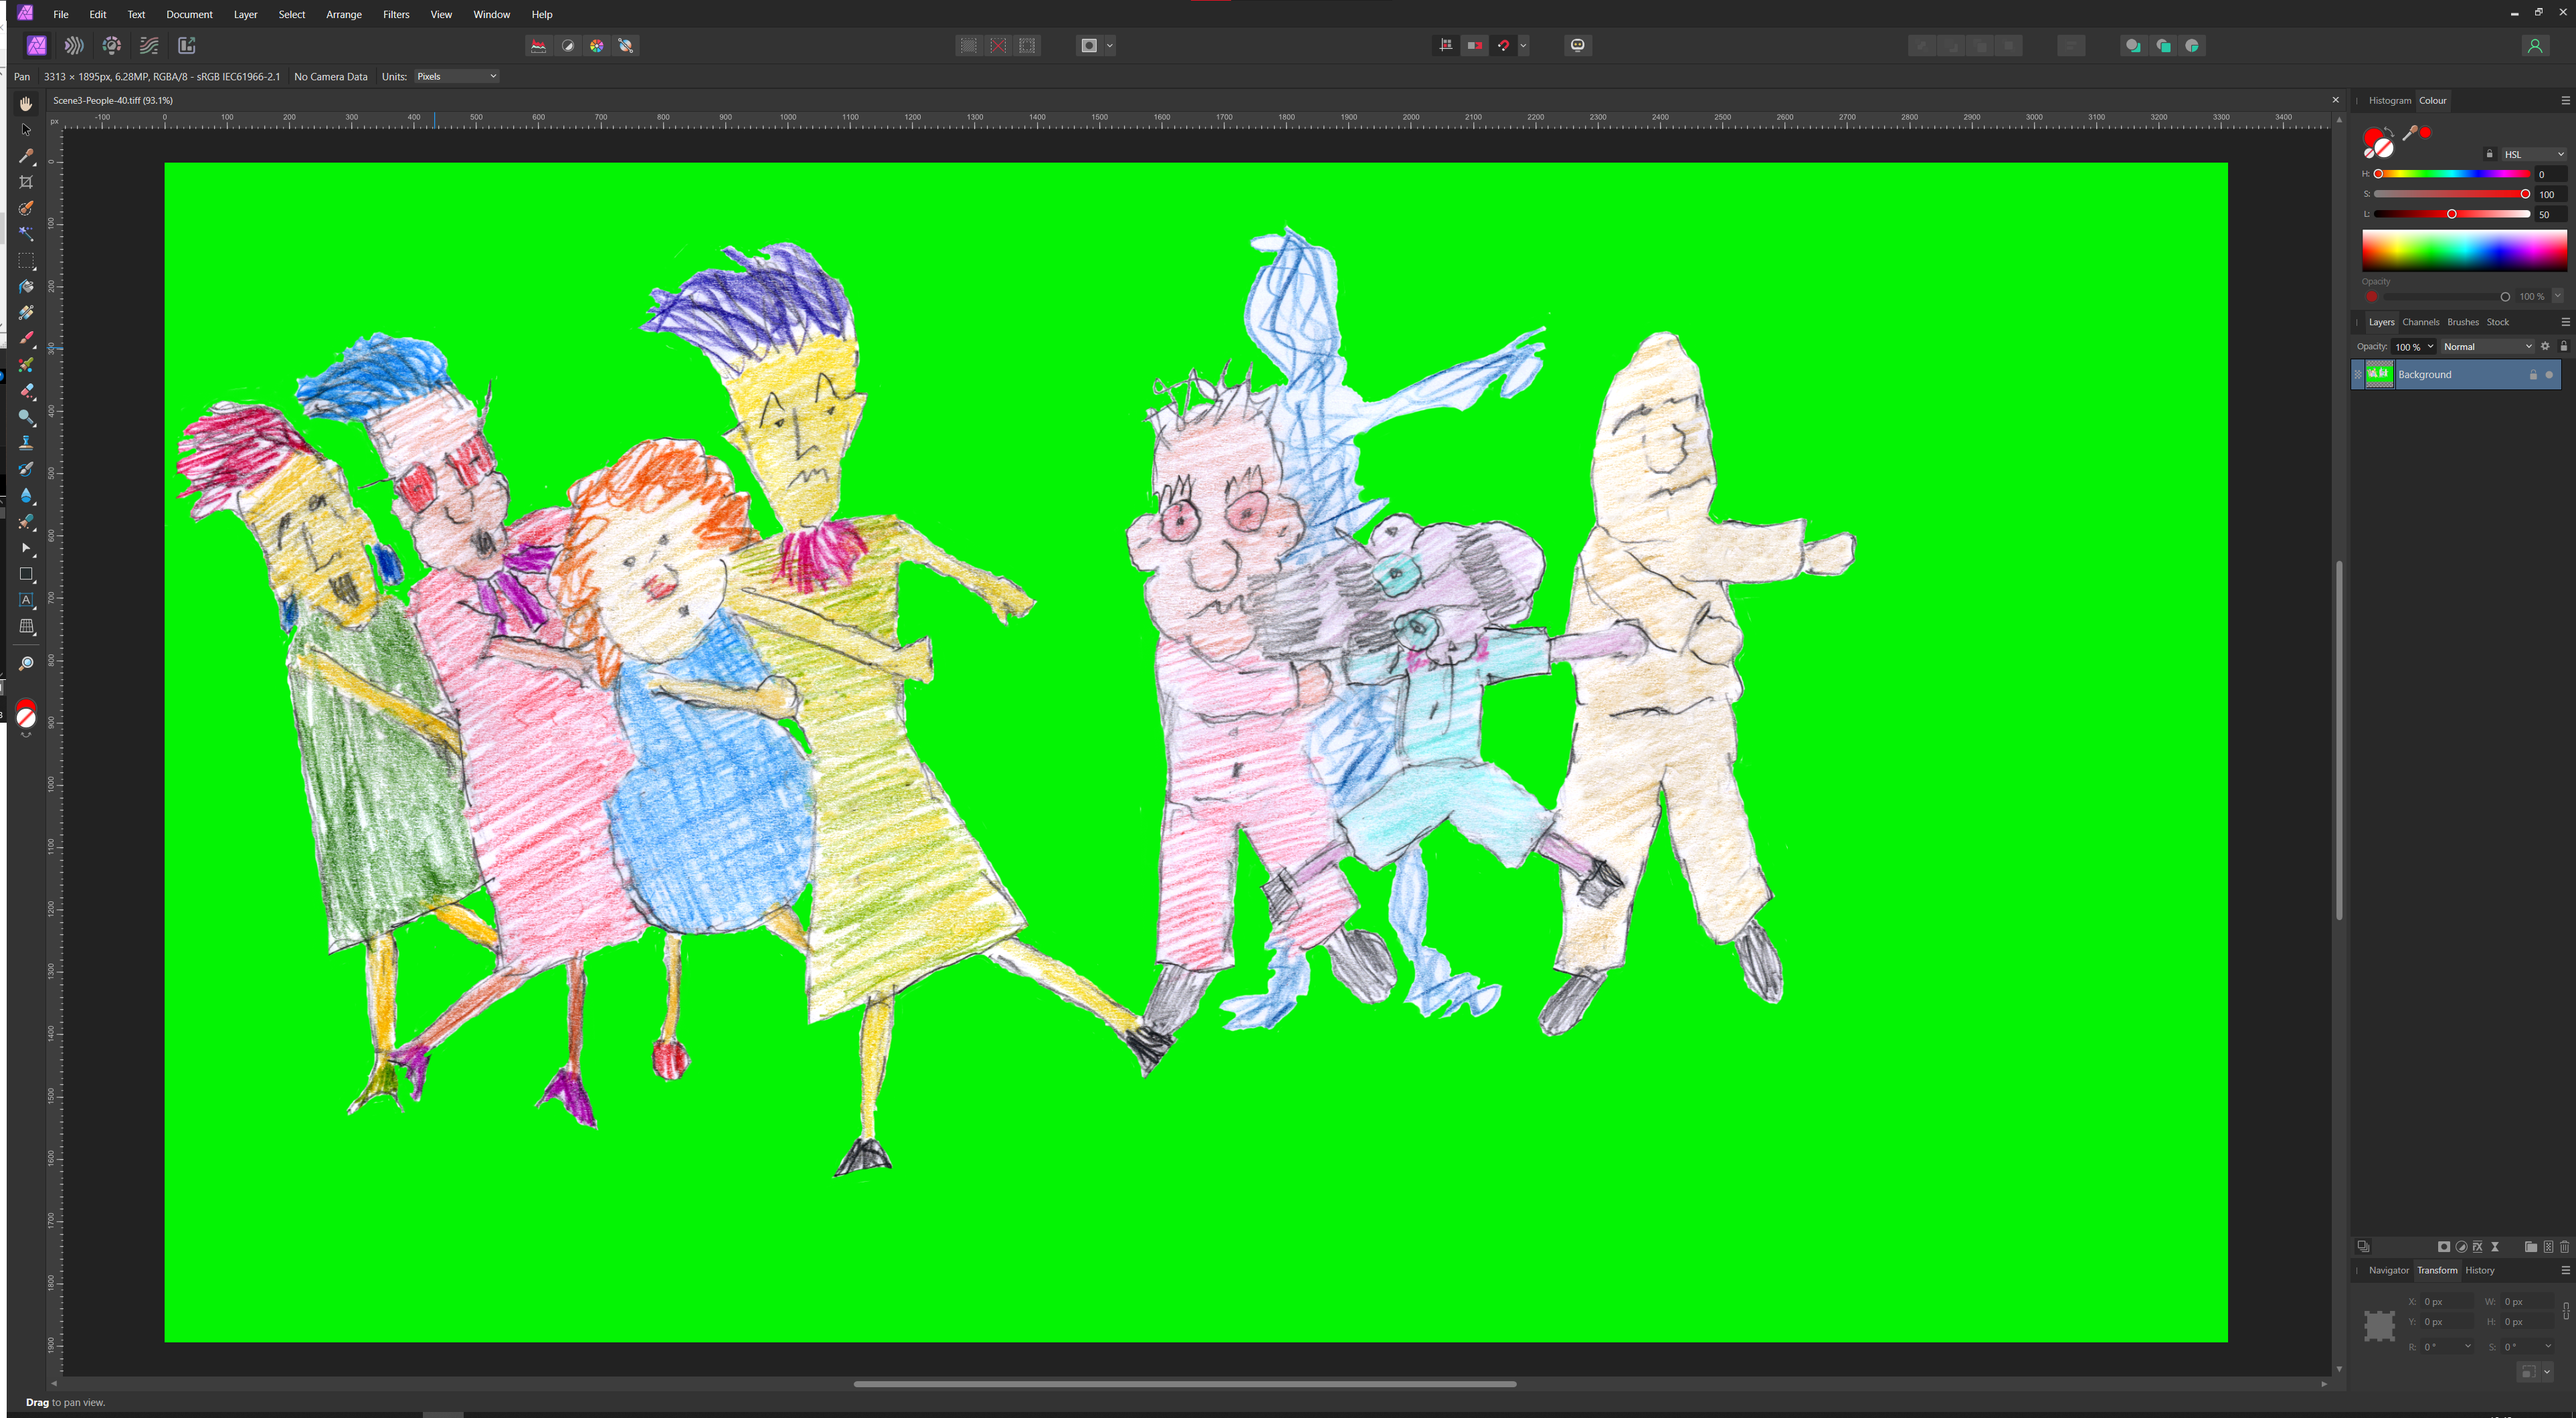Select the Colour Picker tool
Image resolution: width=2576 pixels, height=1418 pixels.
(x=26, y=156)
